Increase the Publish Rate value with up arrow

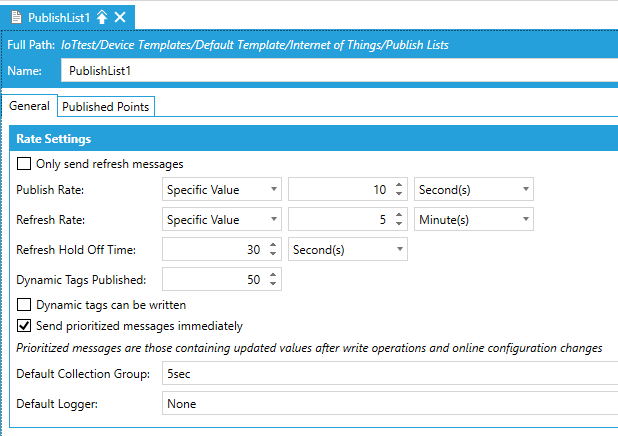[399, 185]
